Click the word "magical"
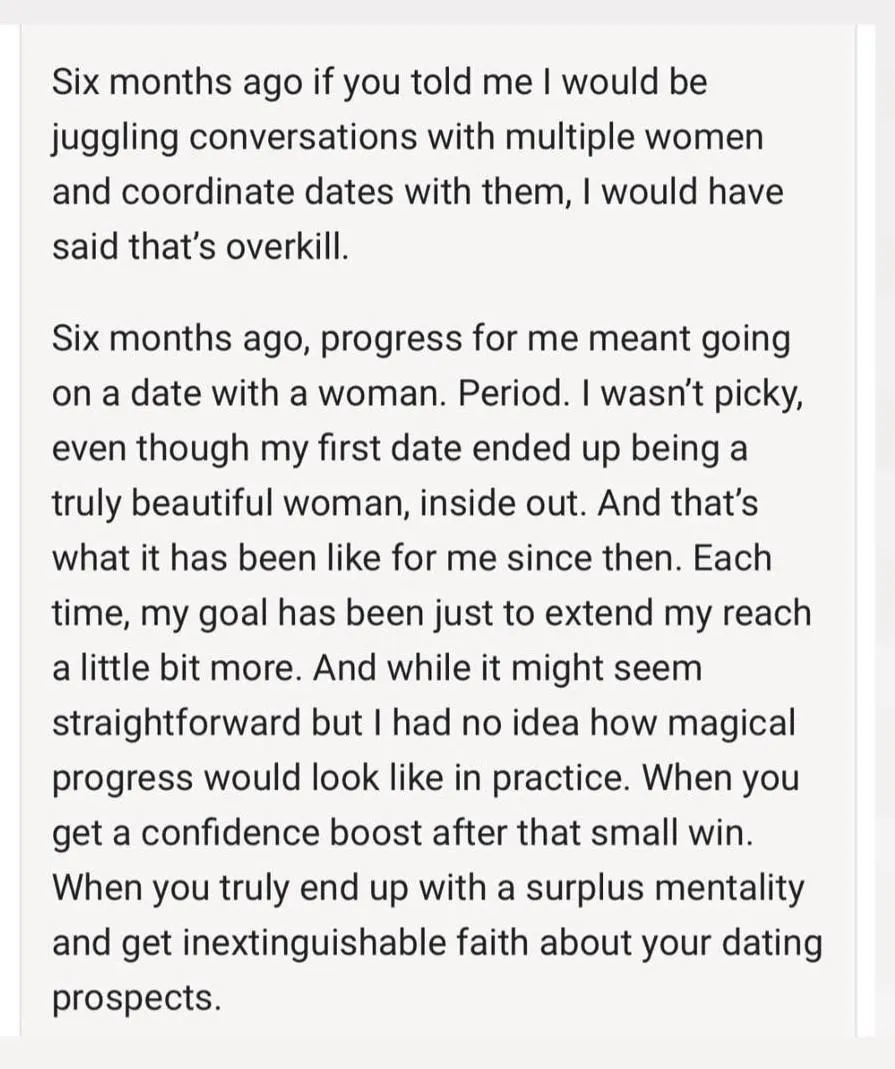The width and height of the screenshot is (895, 1069). (x=731, y=724)
